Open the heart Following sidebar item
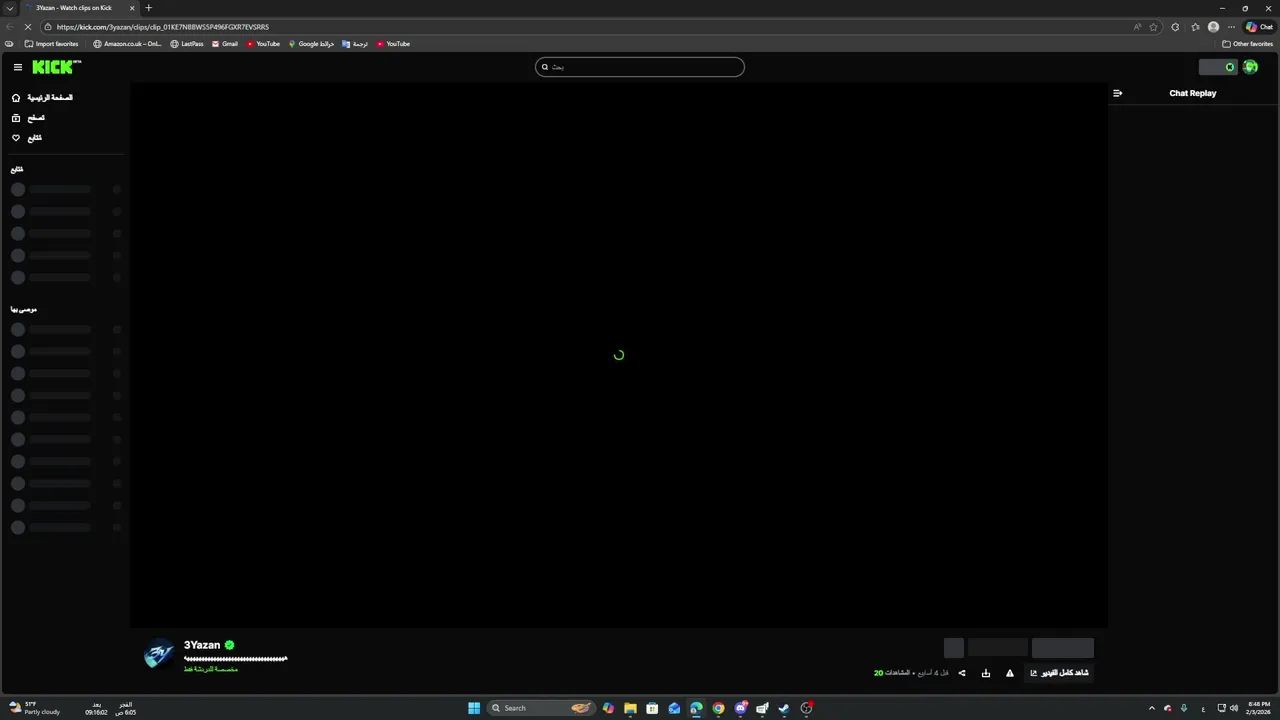Screen dimensions: 1280x720 click(27, 138)
